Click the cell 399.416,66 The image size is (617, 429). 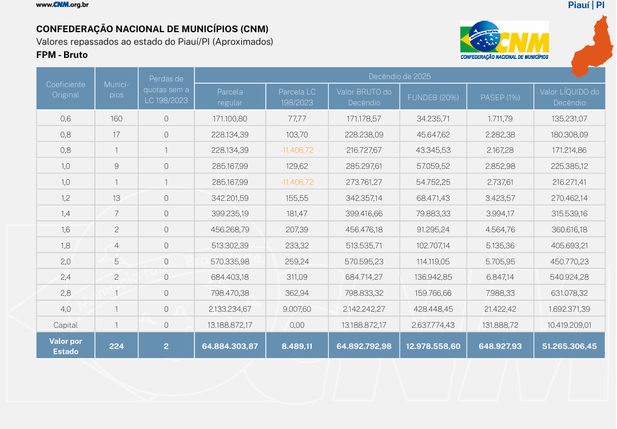coord(364,214)
